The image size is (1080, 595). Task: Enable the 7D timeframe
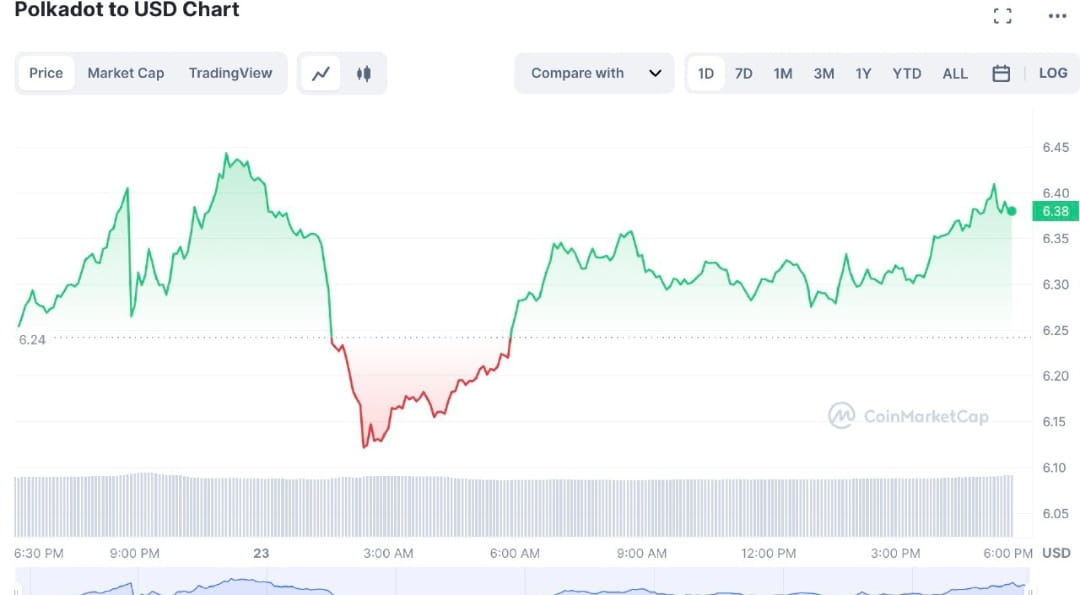(743, 72)
